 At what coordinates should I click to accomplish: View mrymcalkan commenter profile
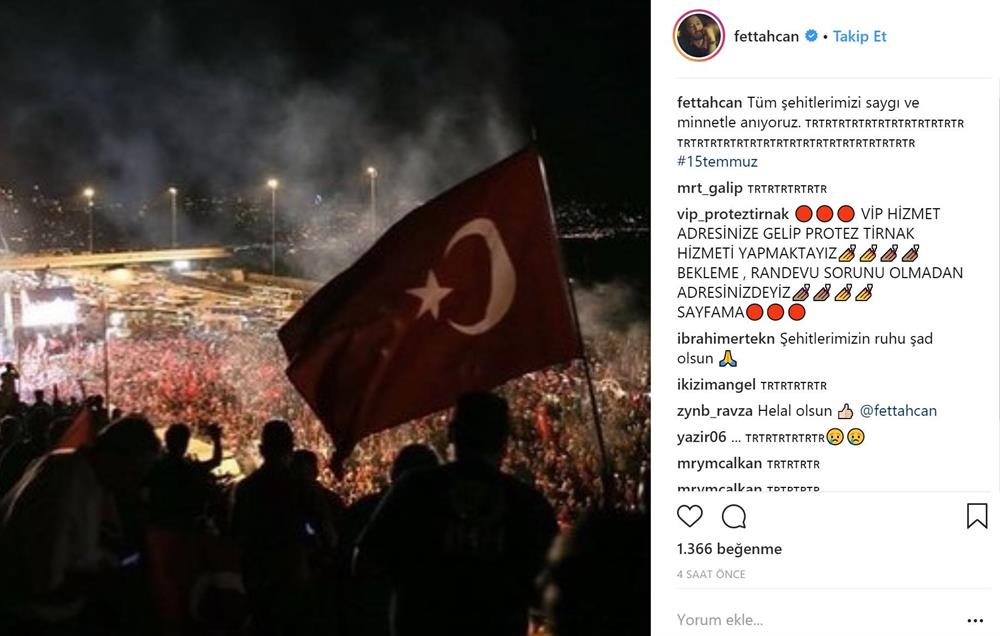click(719, 463)
